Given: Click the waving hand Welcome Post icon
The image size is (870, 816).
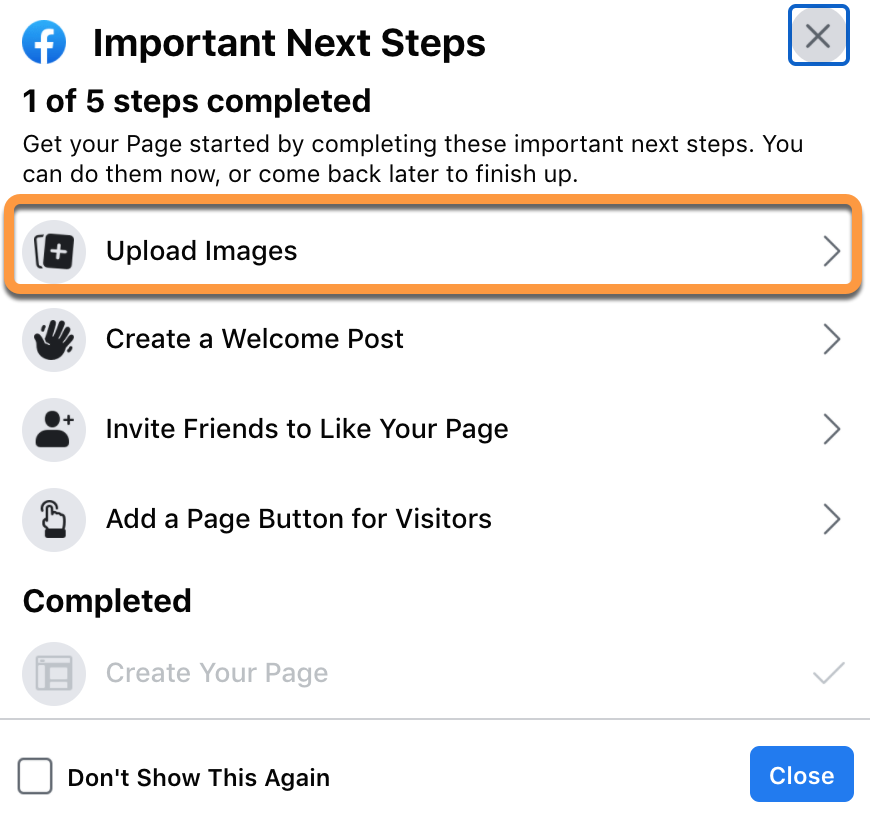Looking at the screenshot, I should tap(54, 340).
